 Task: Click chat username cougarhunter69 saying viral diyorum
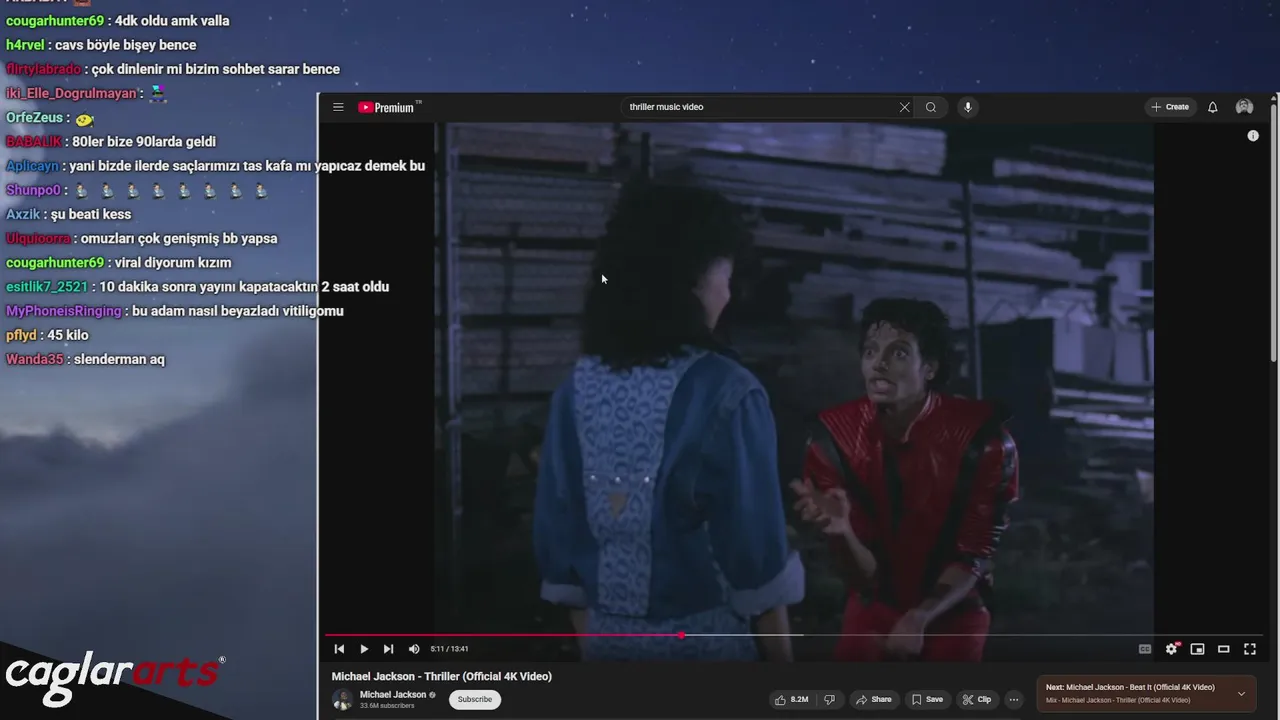(55, 263)
